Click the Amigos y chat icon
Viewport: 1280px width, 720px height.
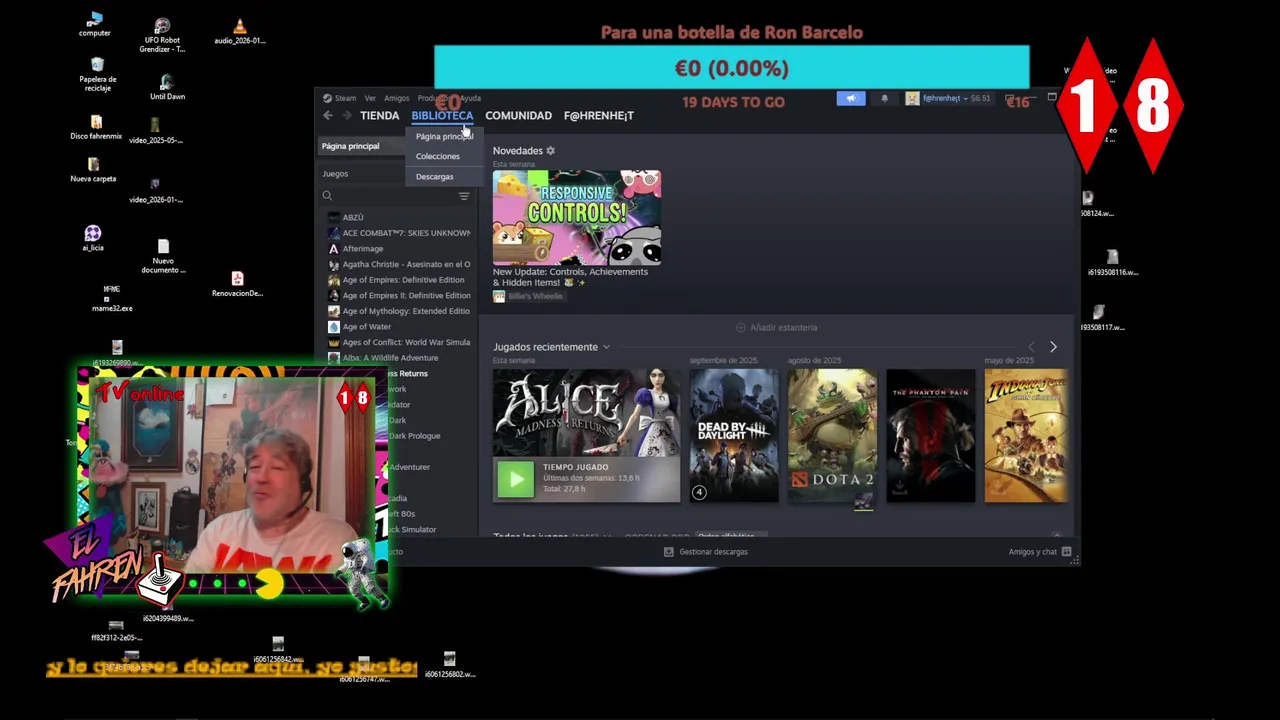click(1066, 552)
